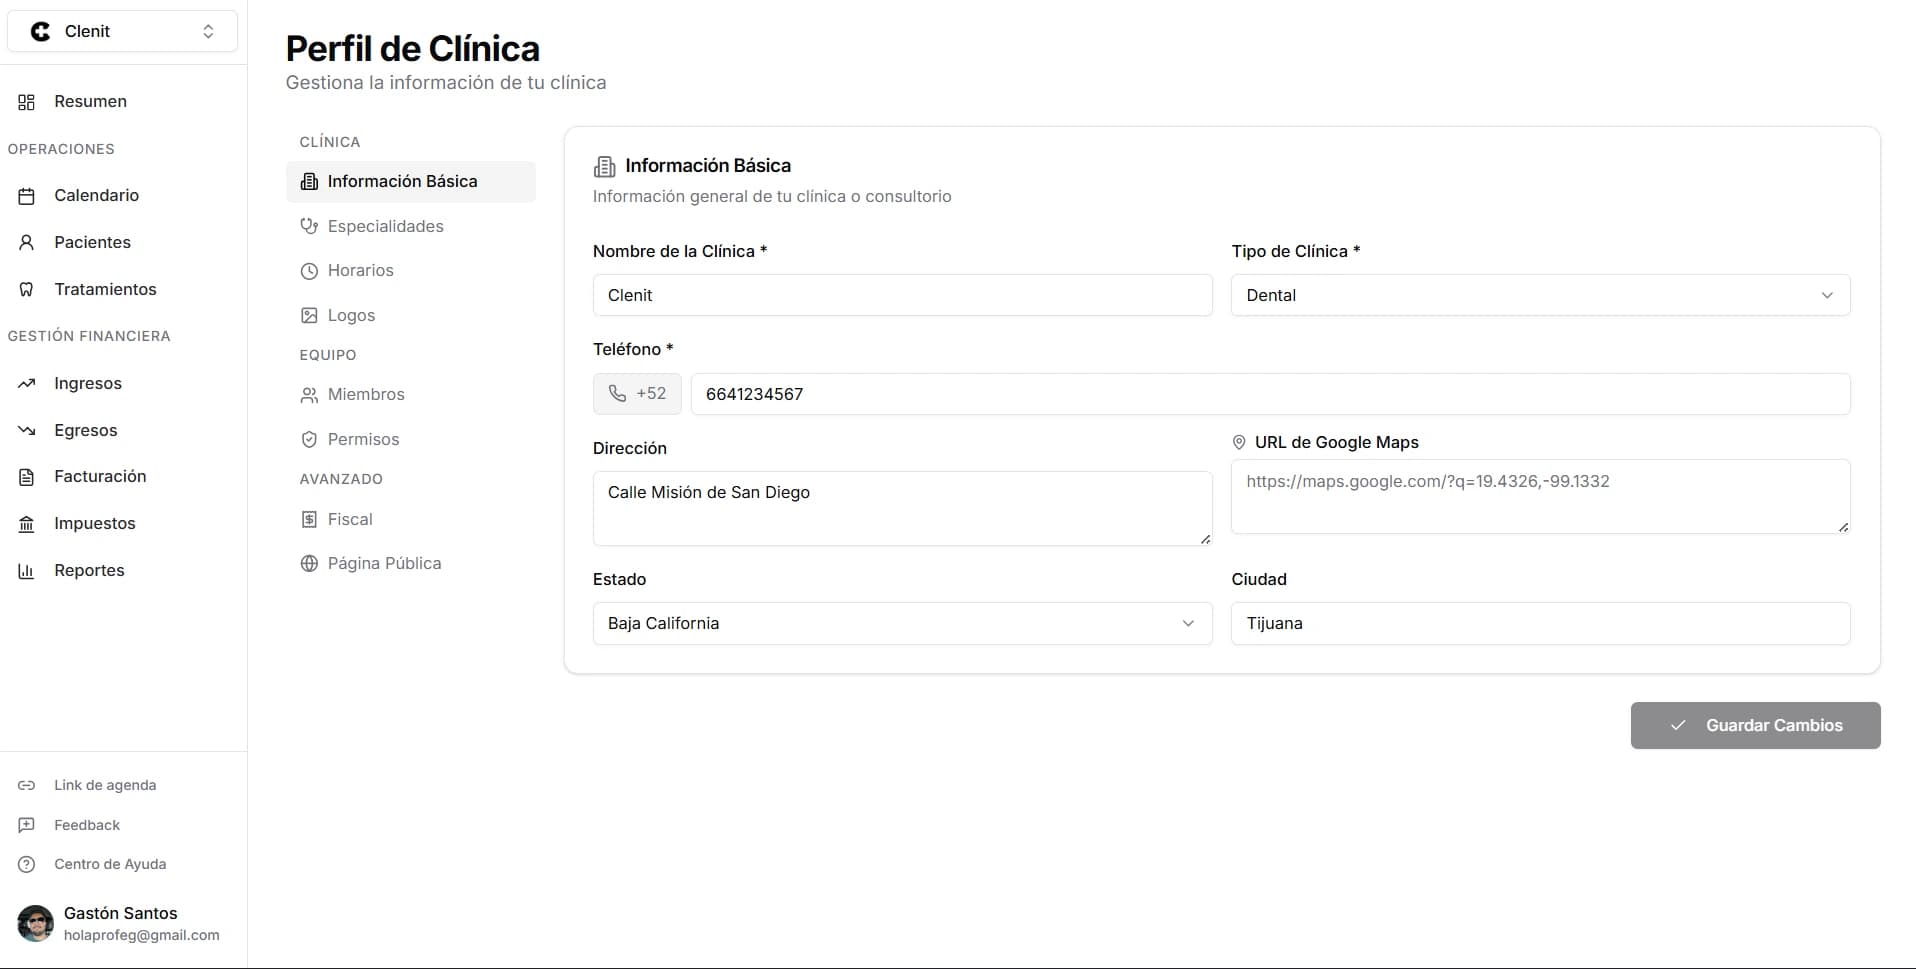
Task: Click the Horarios clock icon
Action: (x=309, y=271)
